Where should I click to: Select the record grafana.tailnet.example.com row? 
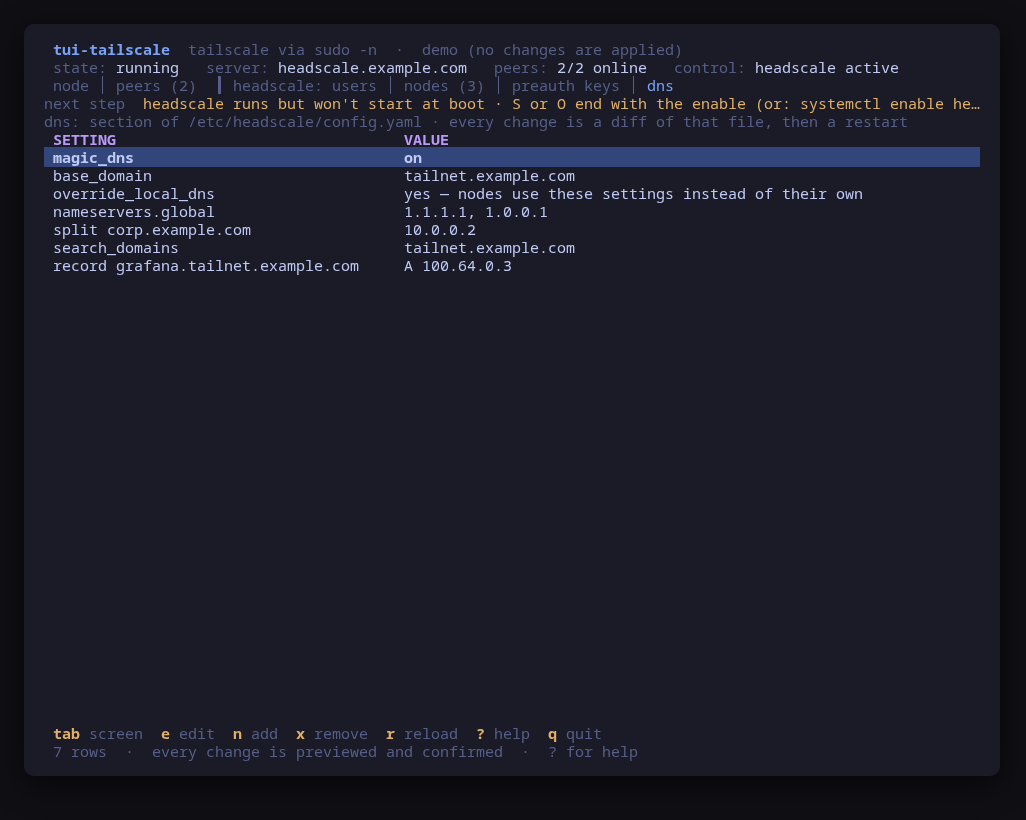[512, 266]
